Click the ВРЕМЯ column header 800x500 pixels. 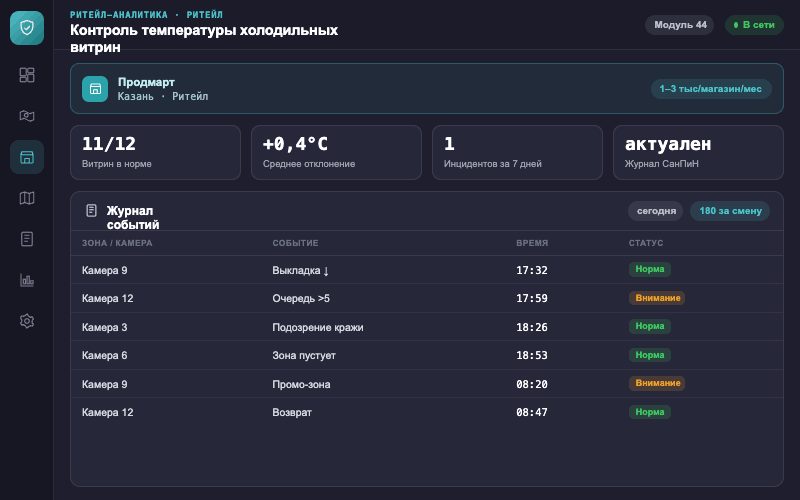click(532, 243)
